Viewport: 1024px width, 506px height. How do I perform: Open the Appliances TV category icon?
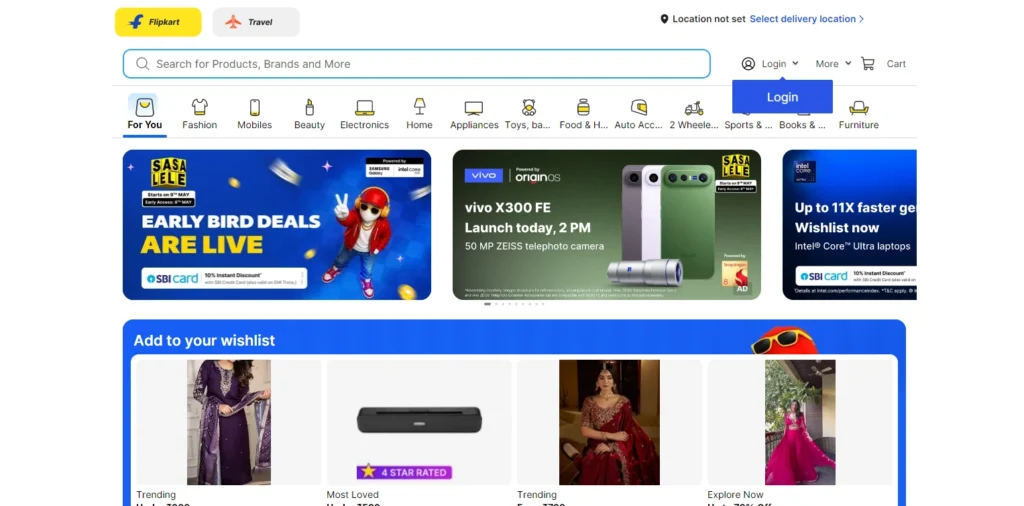pos(474,108)
